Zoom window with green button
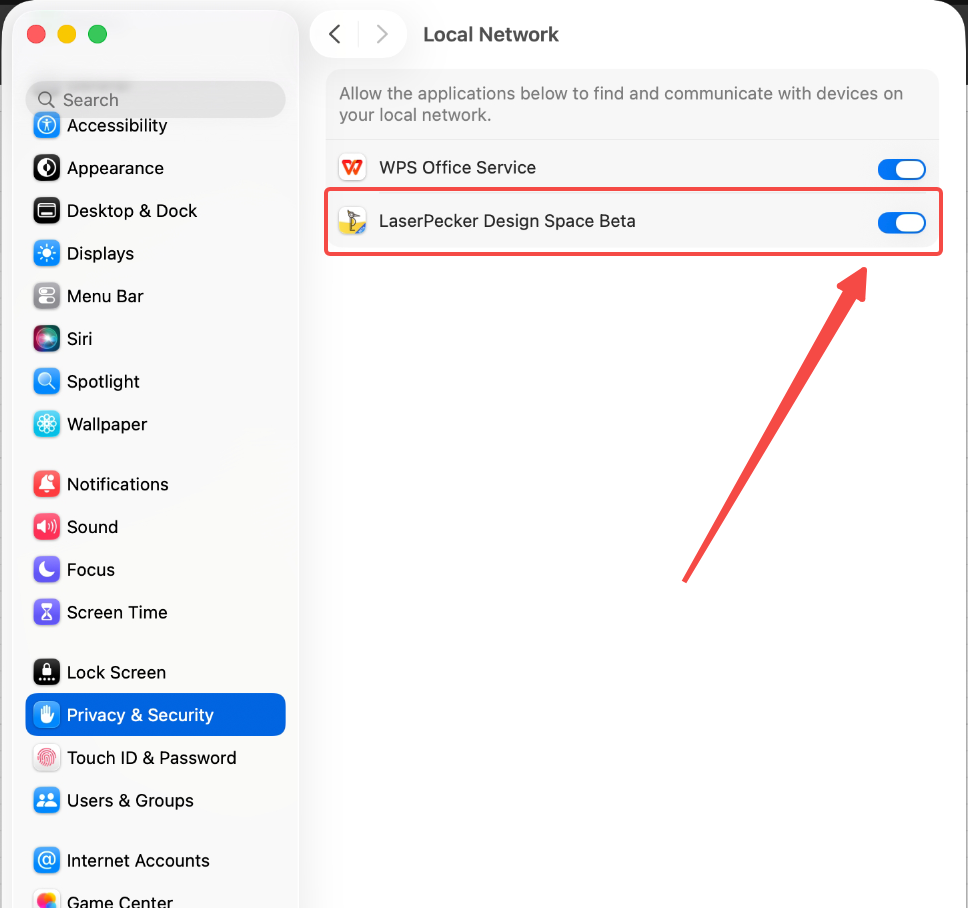This screenshot has width=968, height=908. tap(98, 34)
